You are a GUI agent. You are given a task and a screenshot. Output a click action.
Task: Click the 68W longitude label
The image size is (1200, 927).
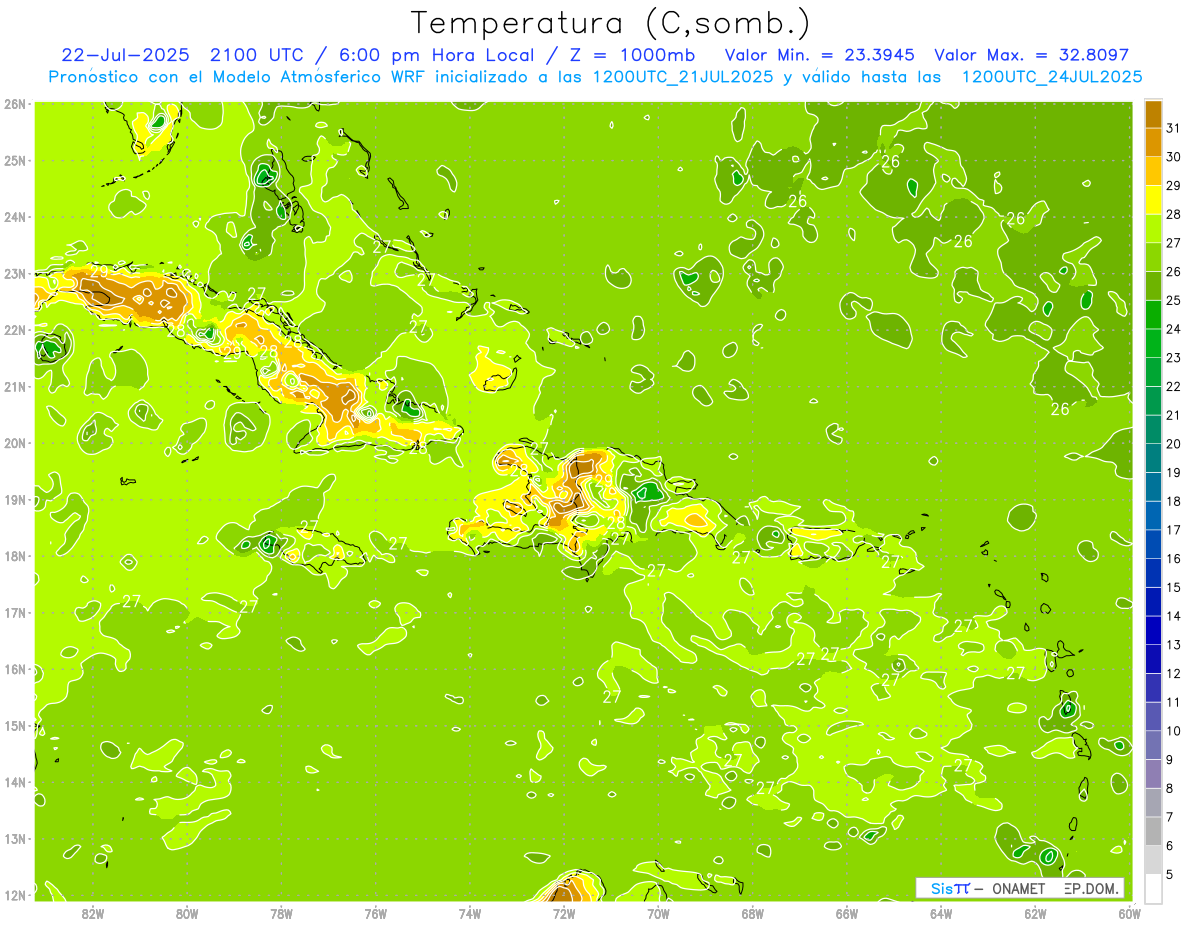752,914
